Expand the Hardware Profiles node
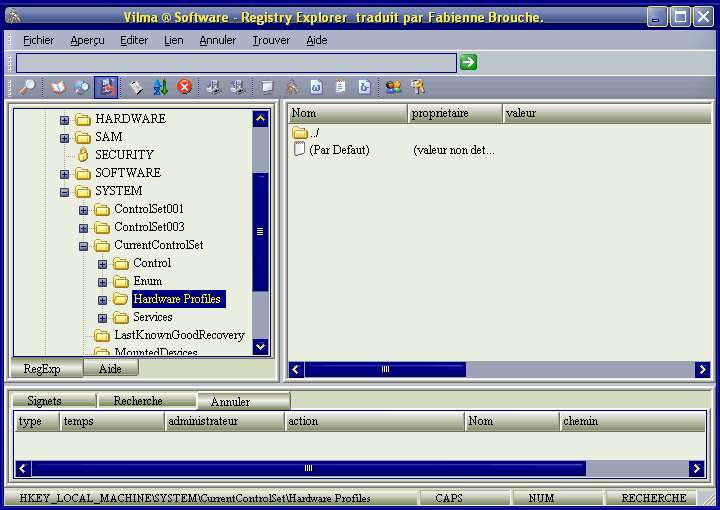Screen dimensions: 720x510 coord(102,300)
